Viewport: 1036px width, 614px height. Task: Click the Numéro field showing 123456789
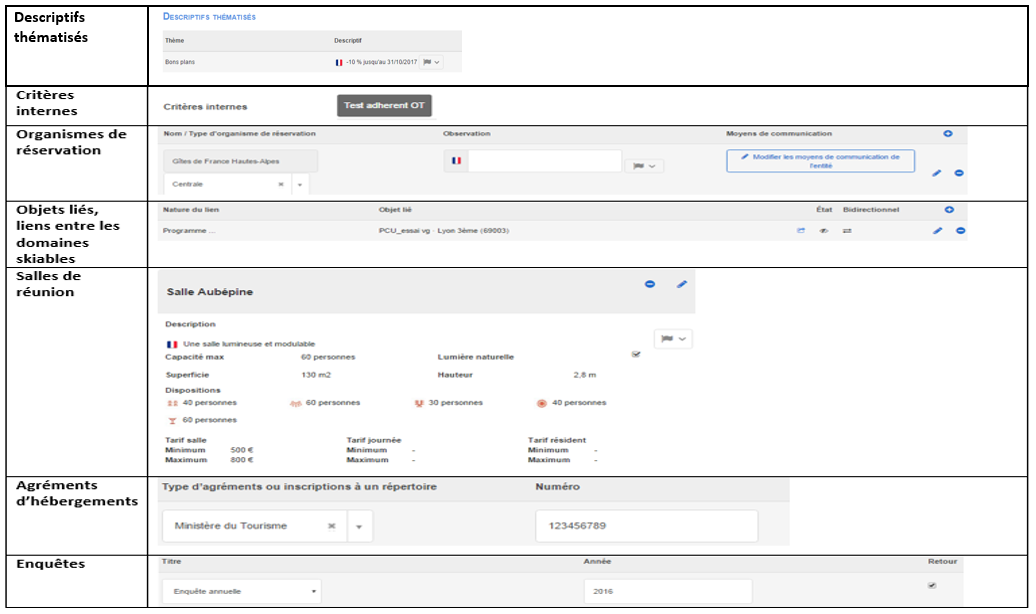point(647,526)
